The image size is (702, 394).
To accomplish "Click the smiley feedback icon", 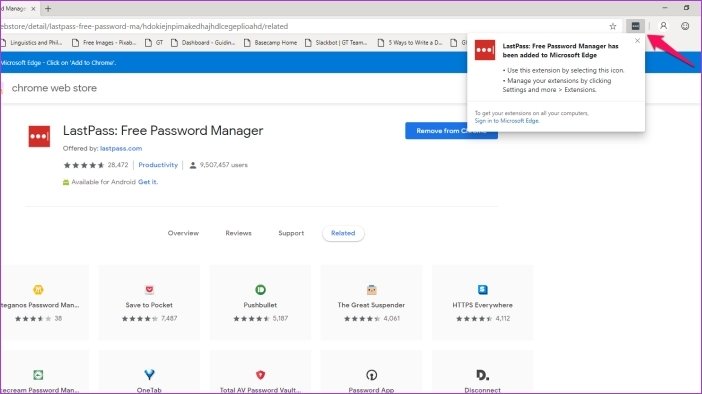I will [x=685, y=26].
